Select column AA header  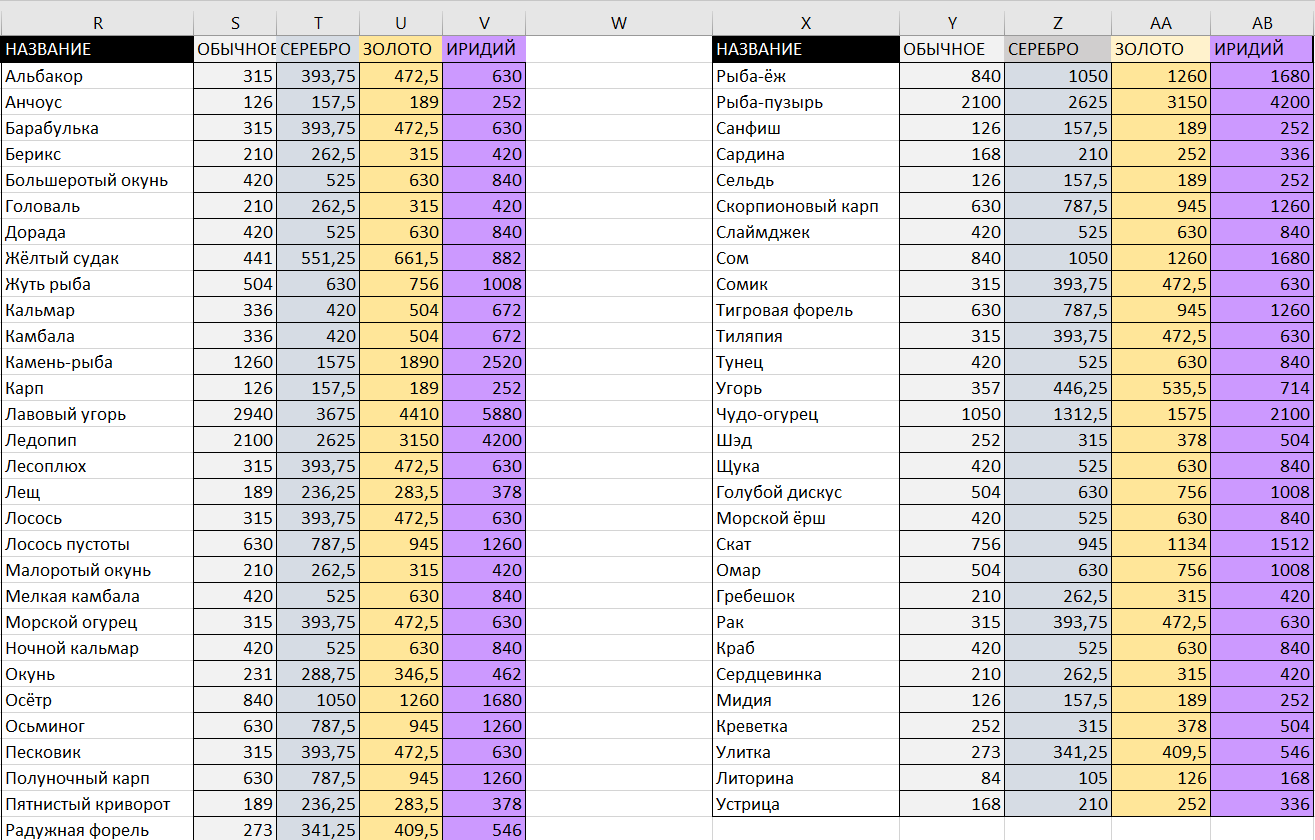pyautogui.click(x=1161, y=23)
